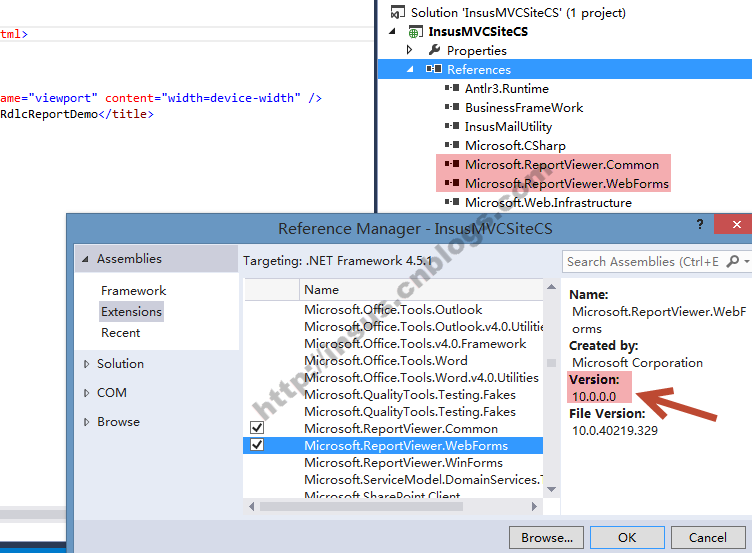Click the vertical scrollbar up arrow in assembly list

pos(552,287)
